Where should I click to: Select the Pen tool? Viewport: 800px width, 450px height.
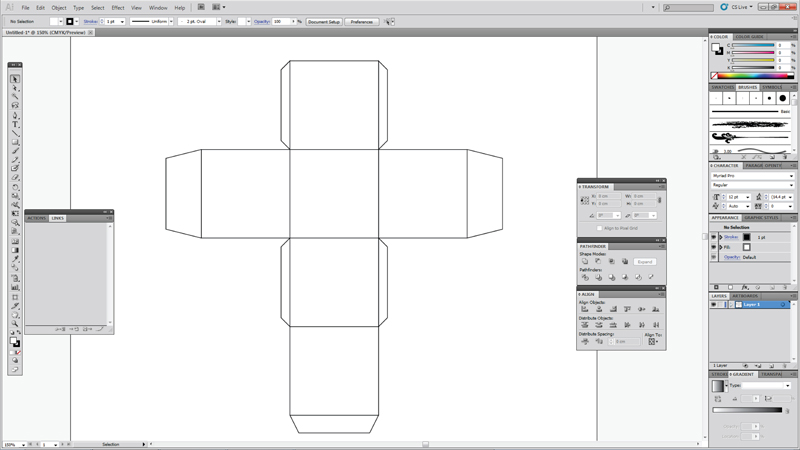coord(15,115)
